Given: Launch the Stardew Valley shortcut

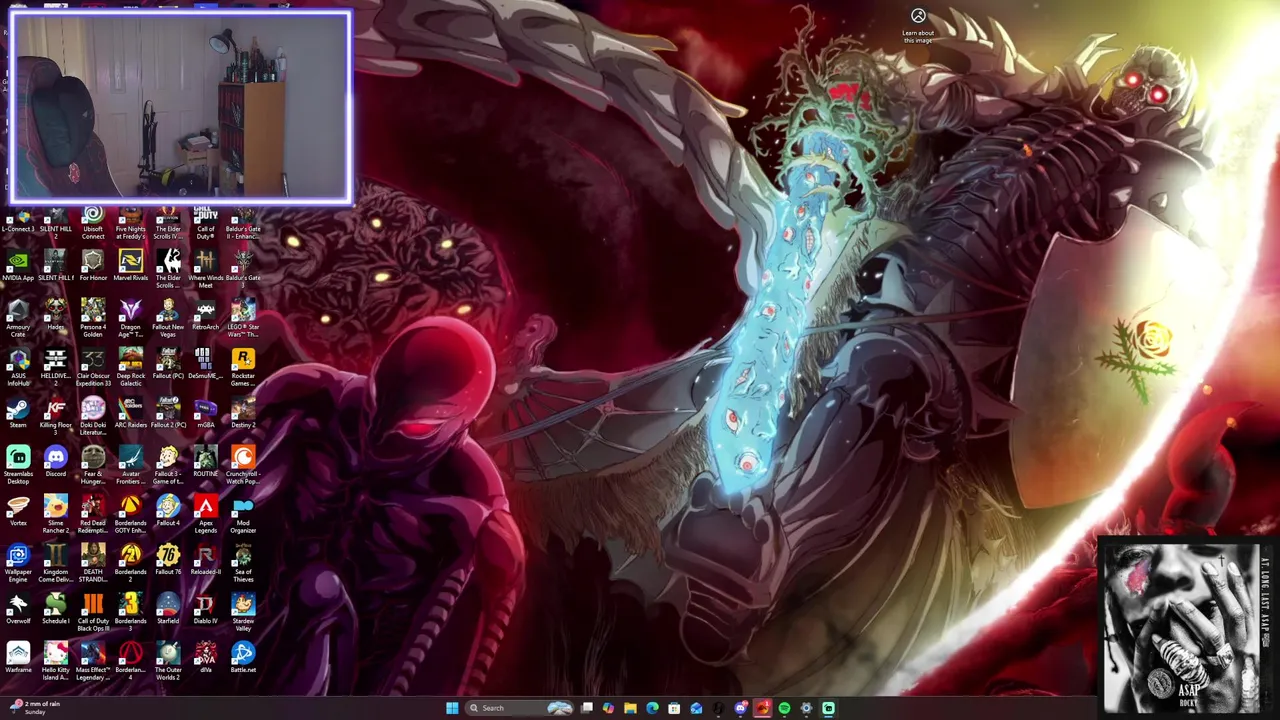Looking at the screenshot, I should point(243,613).
